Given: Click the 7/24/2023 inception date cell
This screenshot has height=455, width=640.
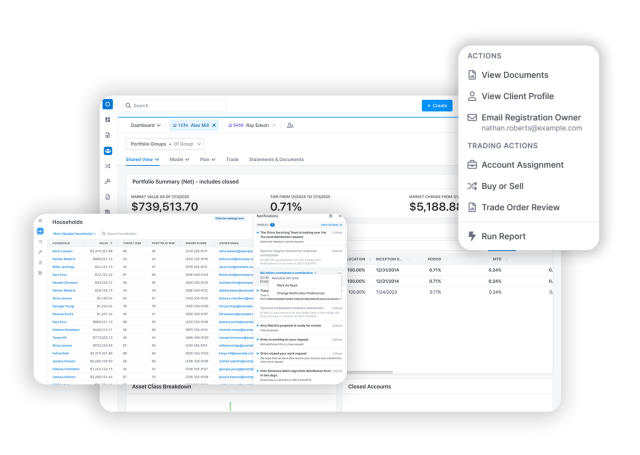Looking at the screenshot, I should (x=386, y=292).
